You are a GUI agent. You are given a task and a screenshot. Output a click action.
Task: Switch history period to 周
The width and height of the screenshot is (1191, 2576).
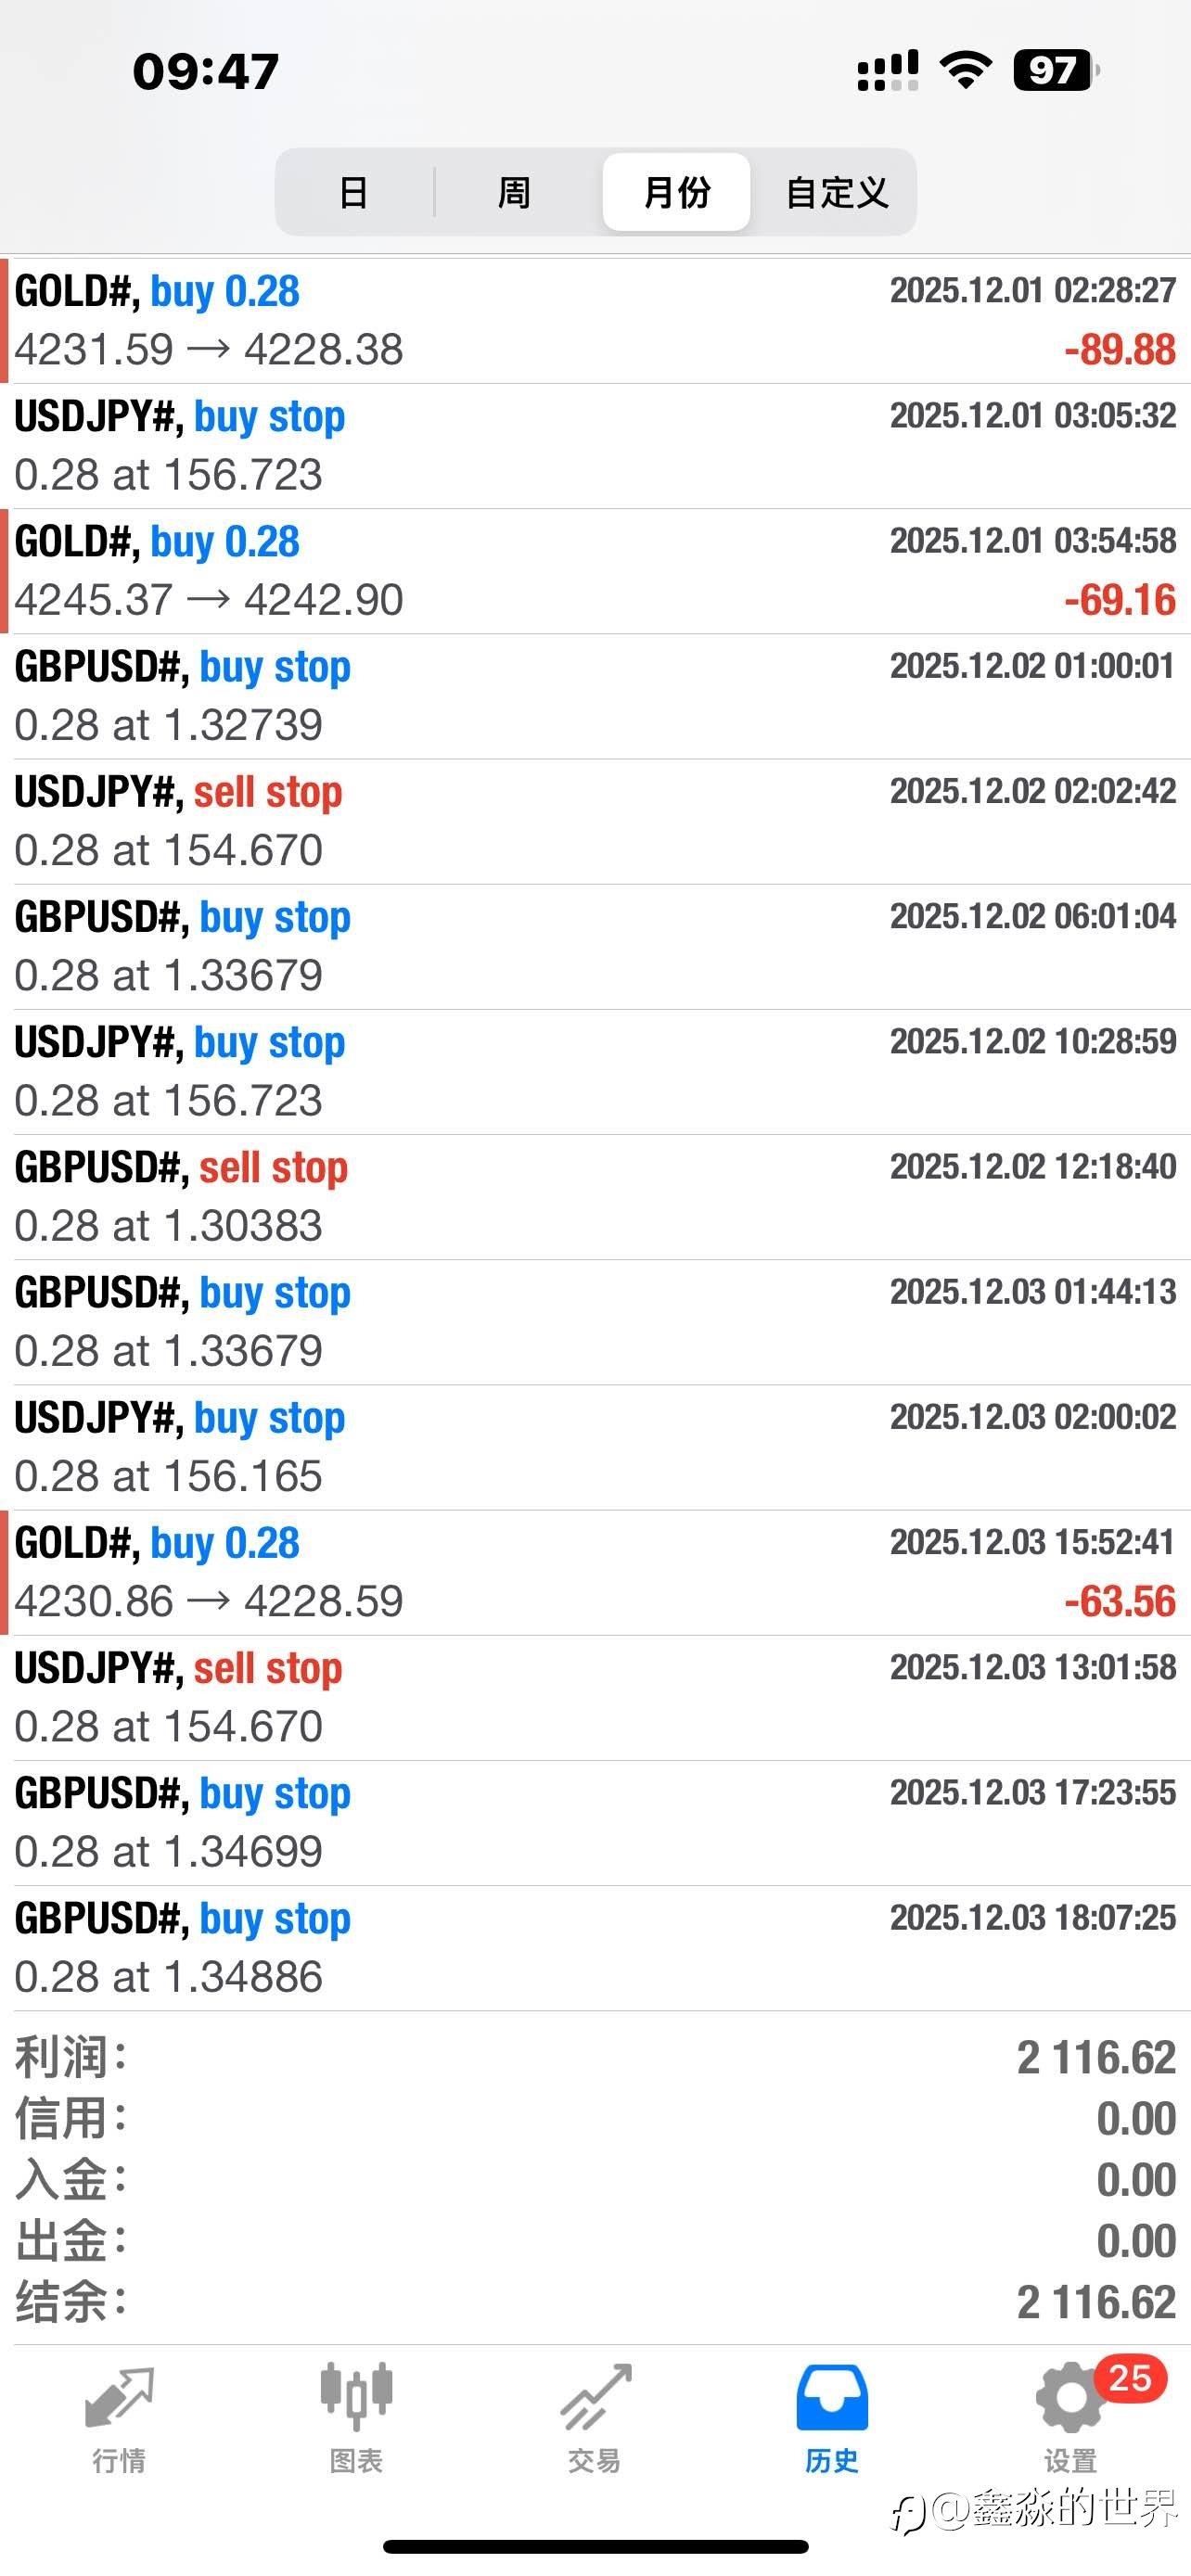coord(514,192)
